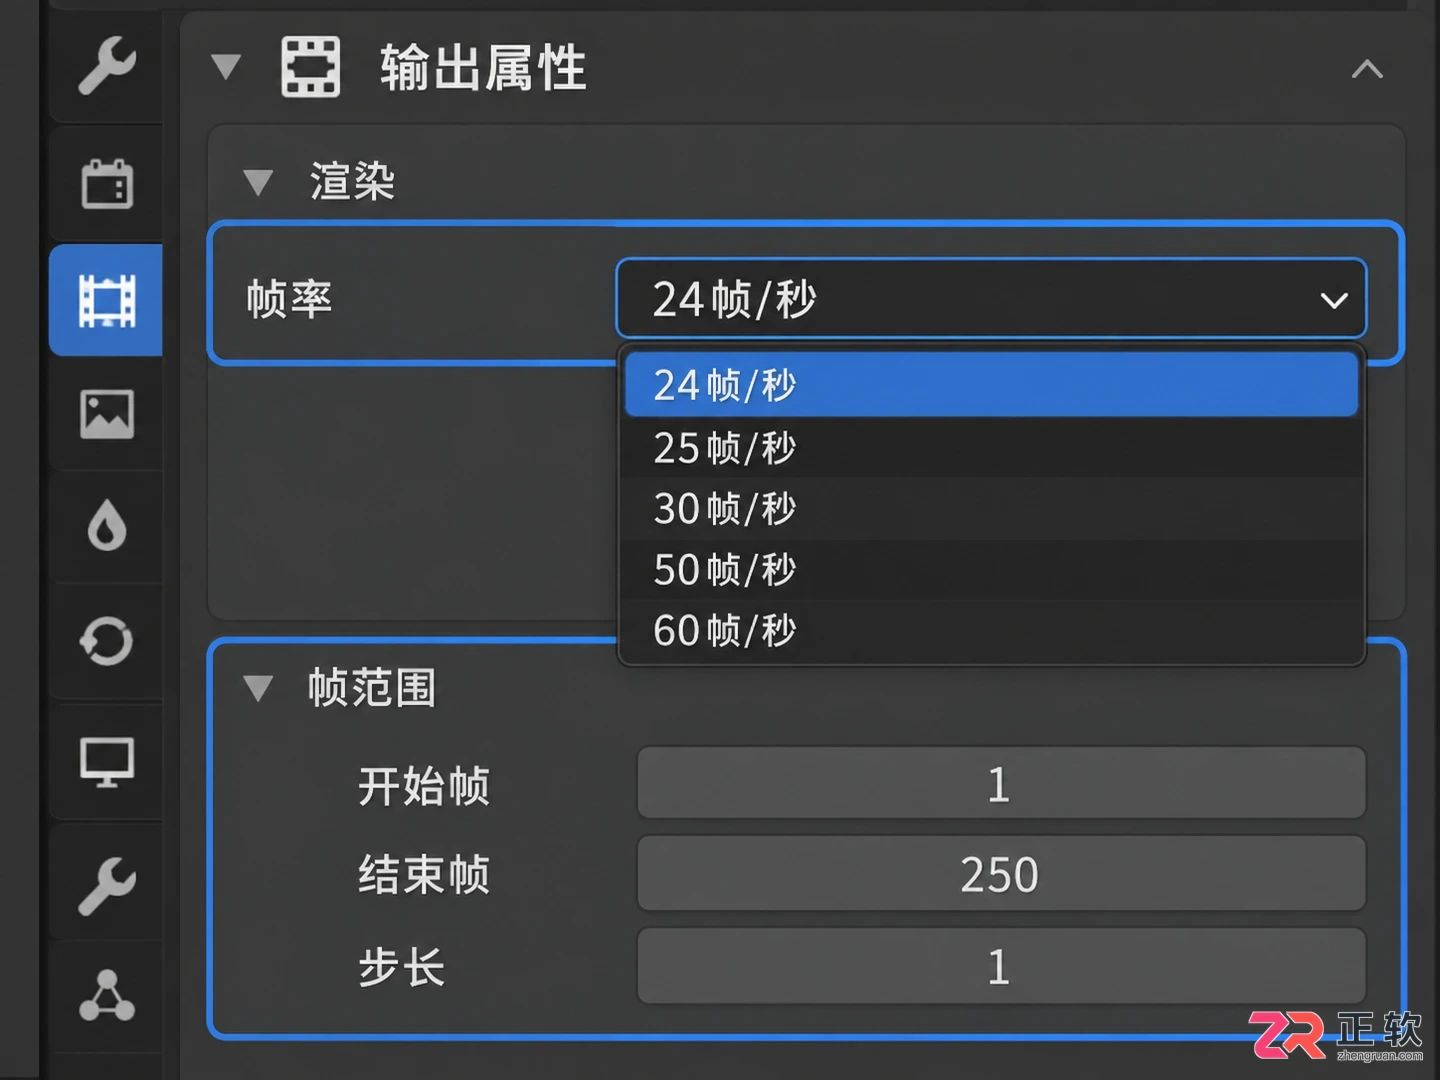Open the water droplet icon tab
Screen dimensions: 1440x1080
[106, 527]
